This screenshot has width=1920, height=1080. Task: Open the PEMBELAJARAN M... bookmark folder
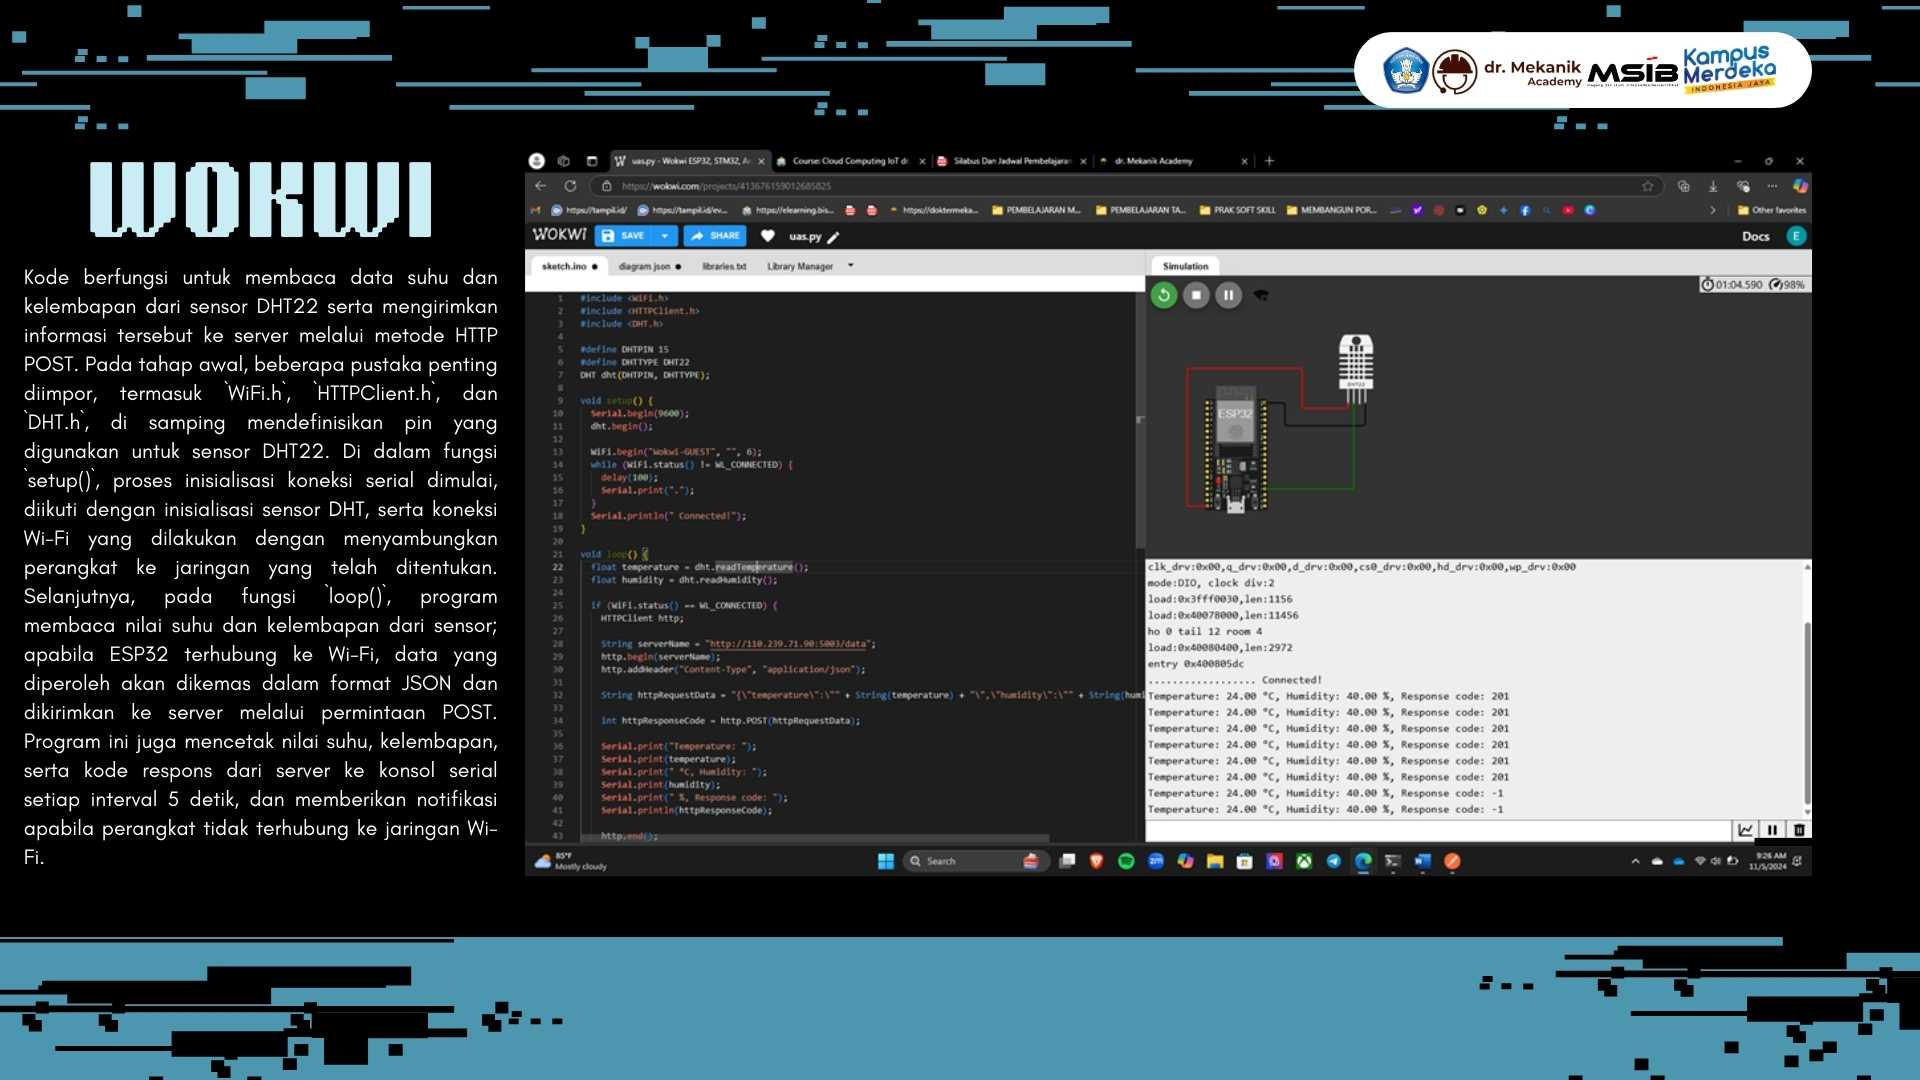[x=1036, y=210]
